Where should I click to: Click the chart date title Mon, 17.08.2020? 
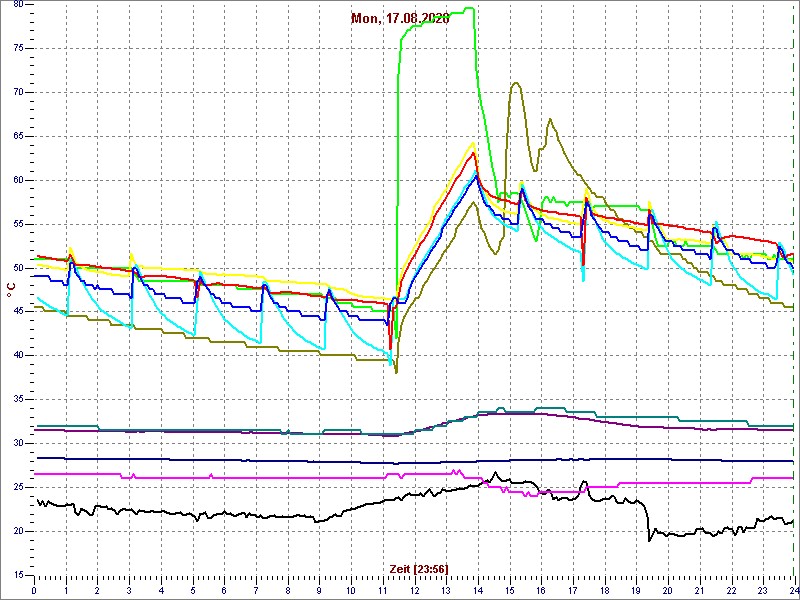[x=400, y=19]
